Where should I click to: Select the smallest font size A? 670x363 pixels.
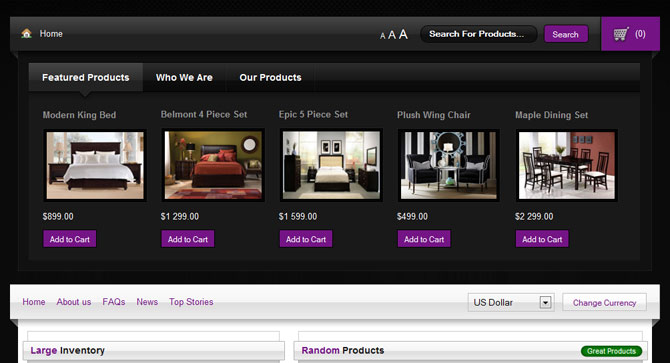tap(382, 36)
